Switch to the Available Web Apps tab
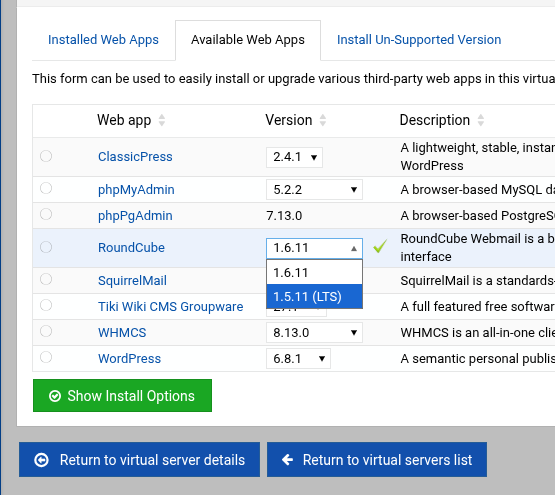The image size is (555, 495). [x=248, y=40]
